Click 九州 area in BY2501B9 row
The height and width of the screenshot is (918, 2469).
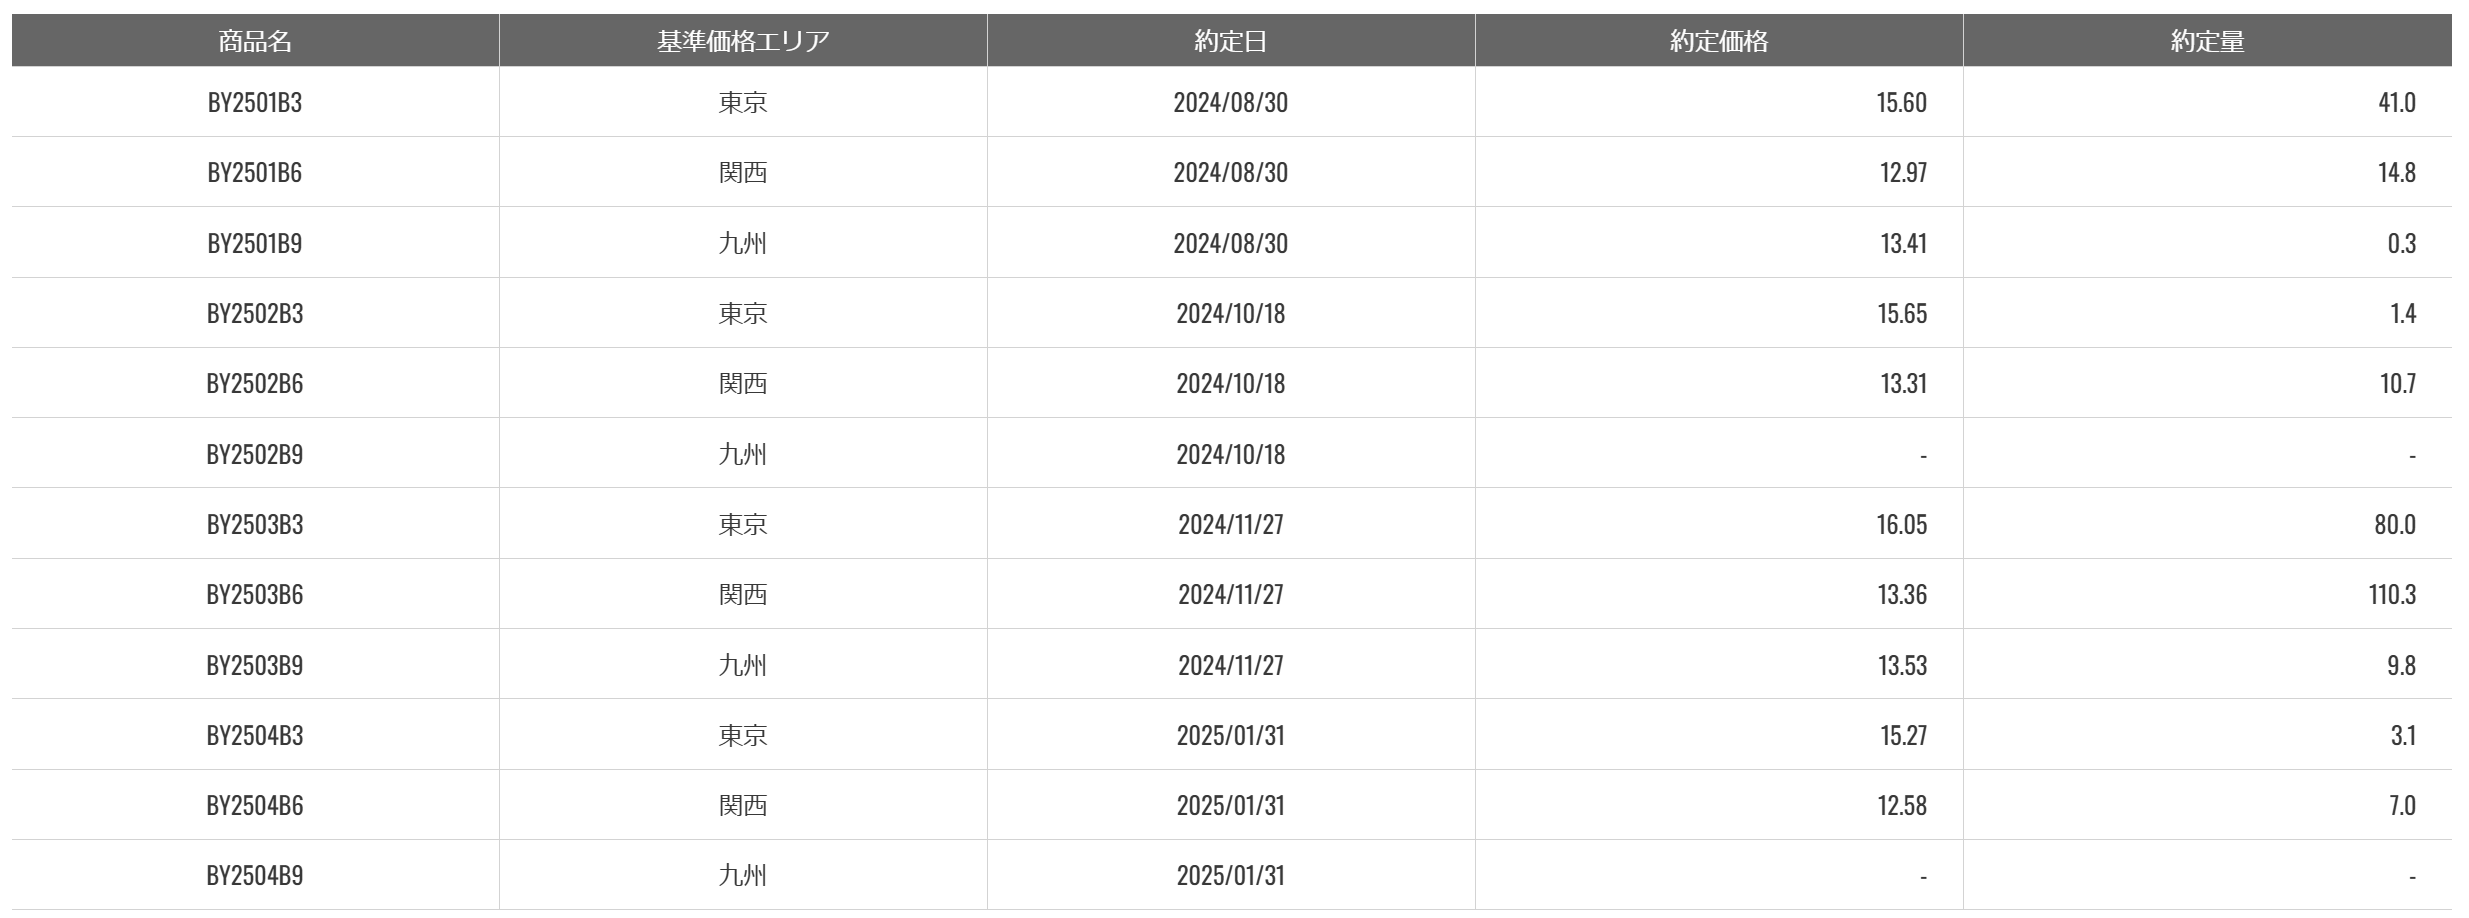tap(743, 243)
